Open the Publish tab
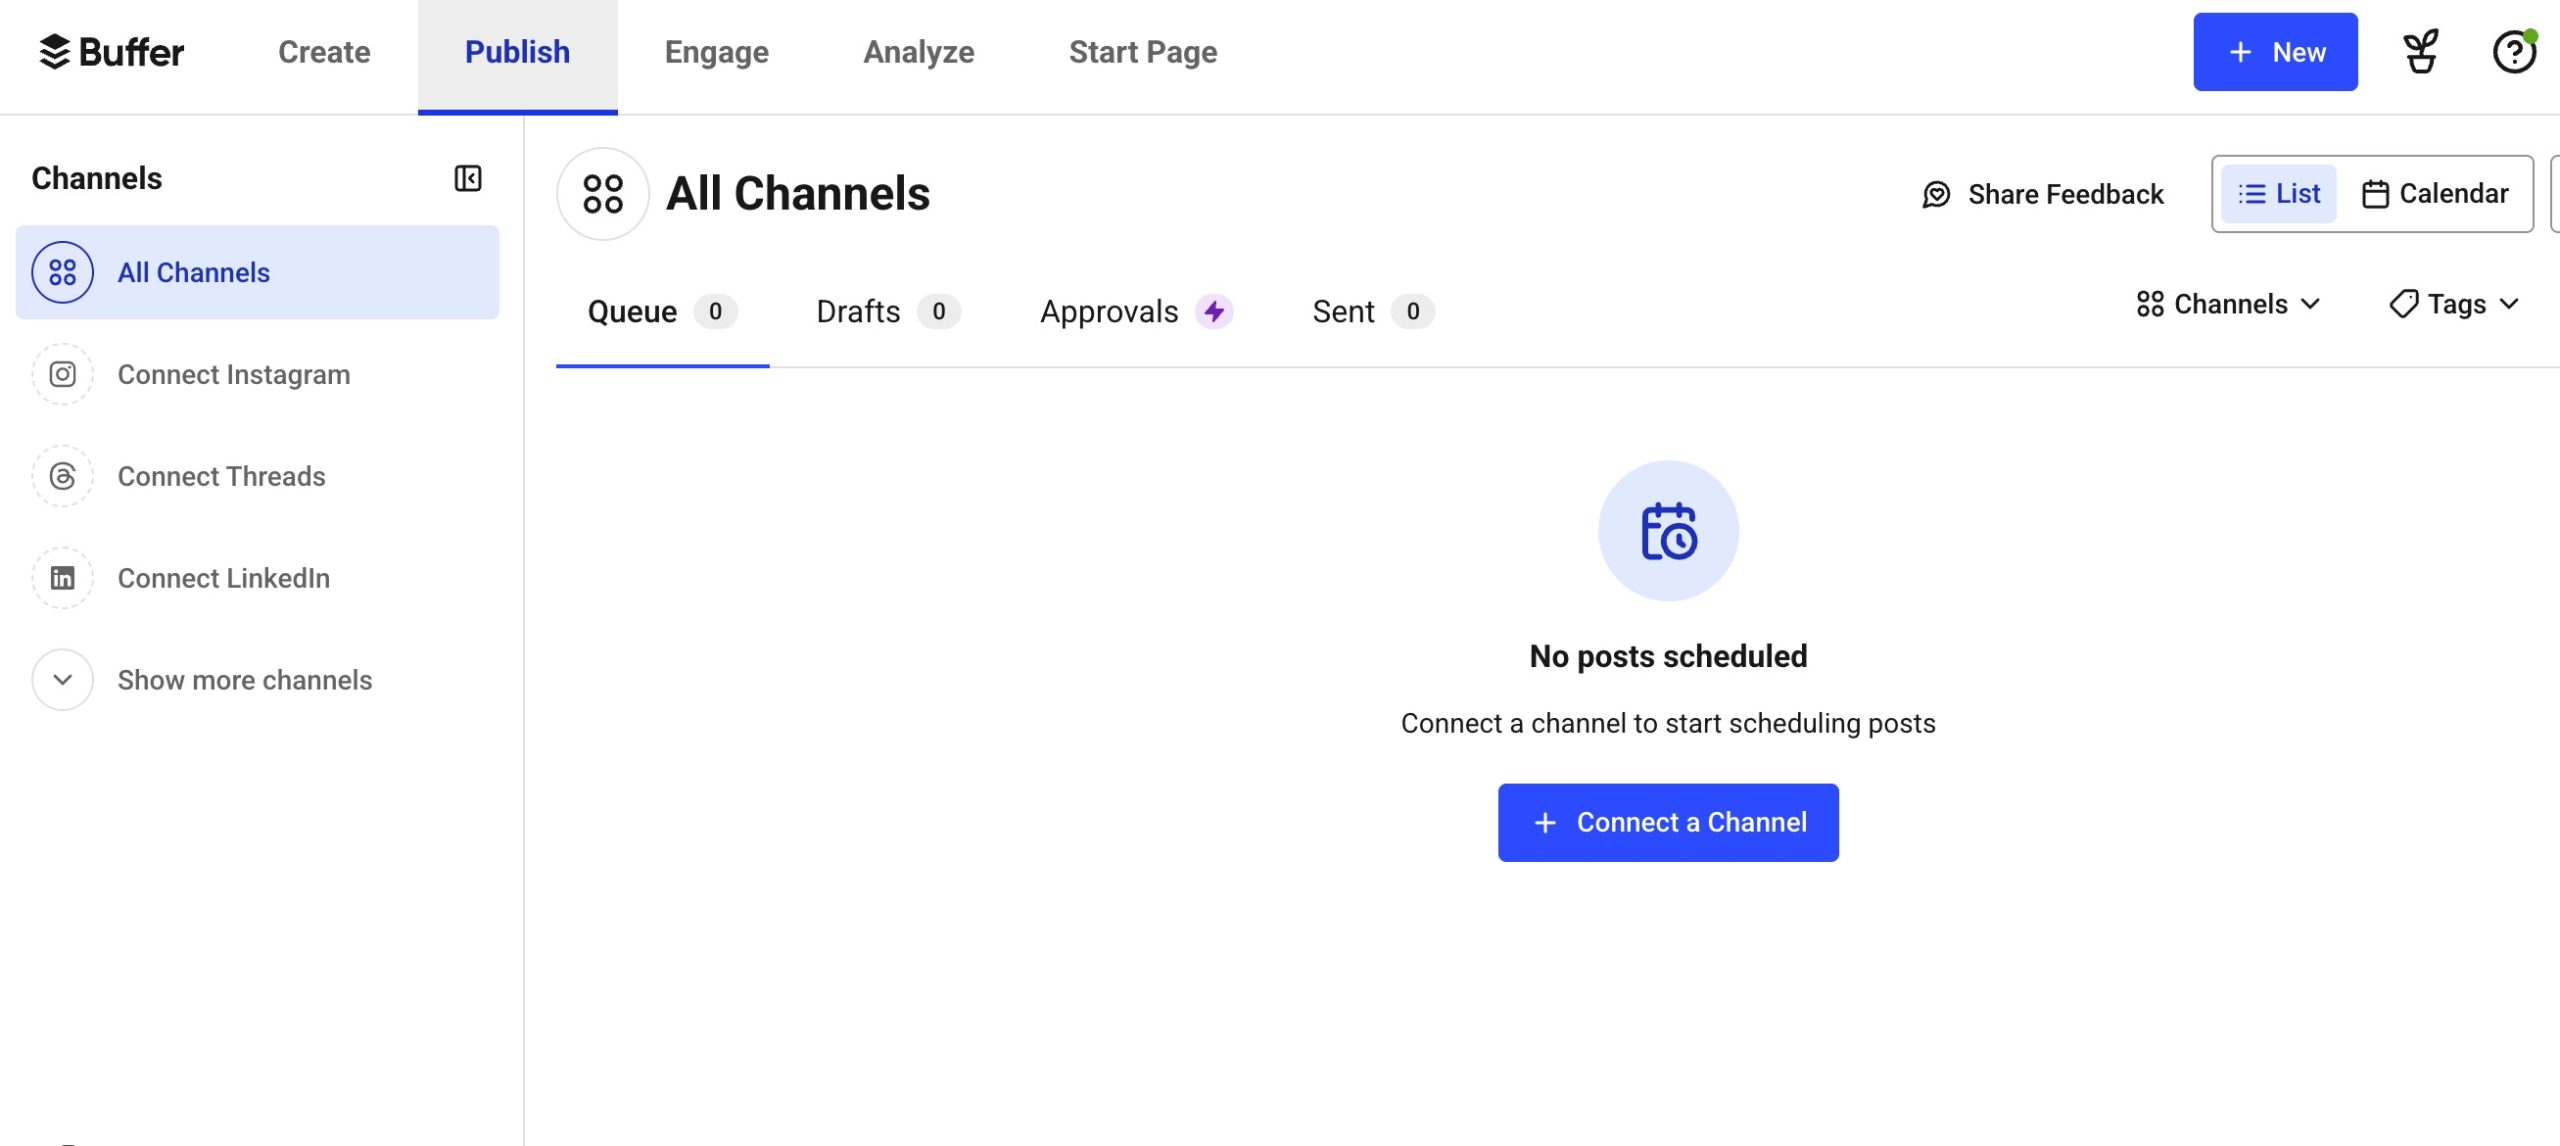 [517, 56]
